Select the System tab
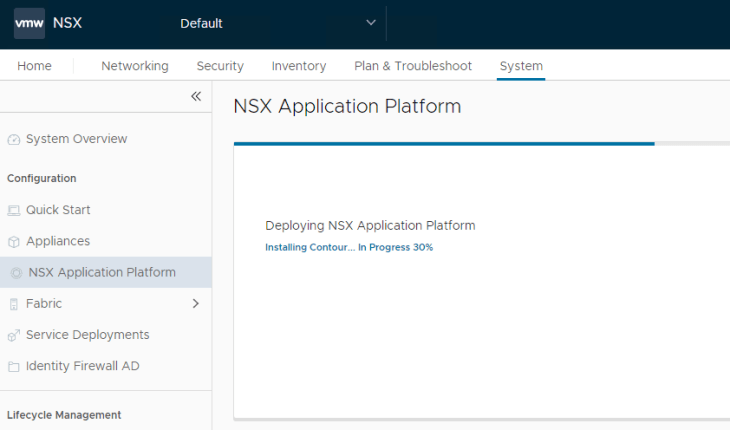 point(521,66)
